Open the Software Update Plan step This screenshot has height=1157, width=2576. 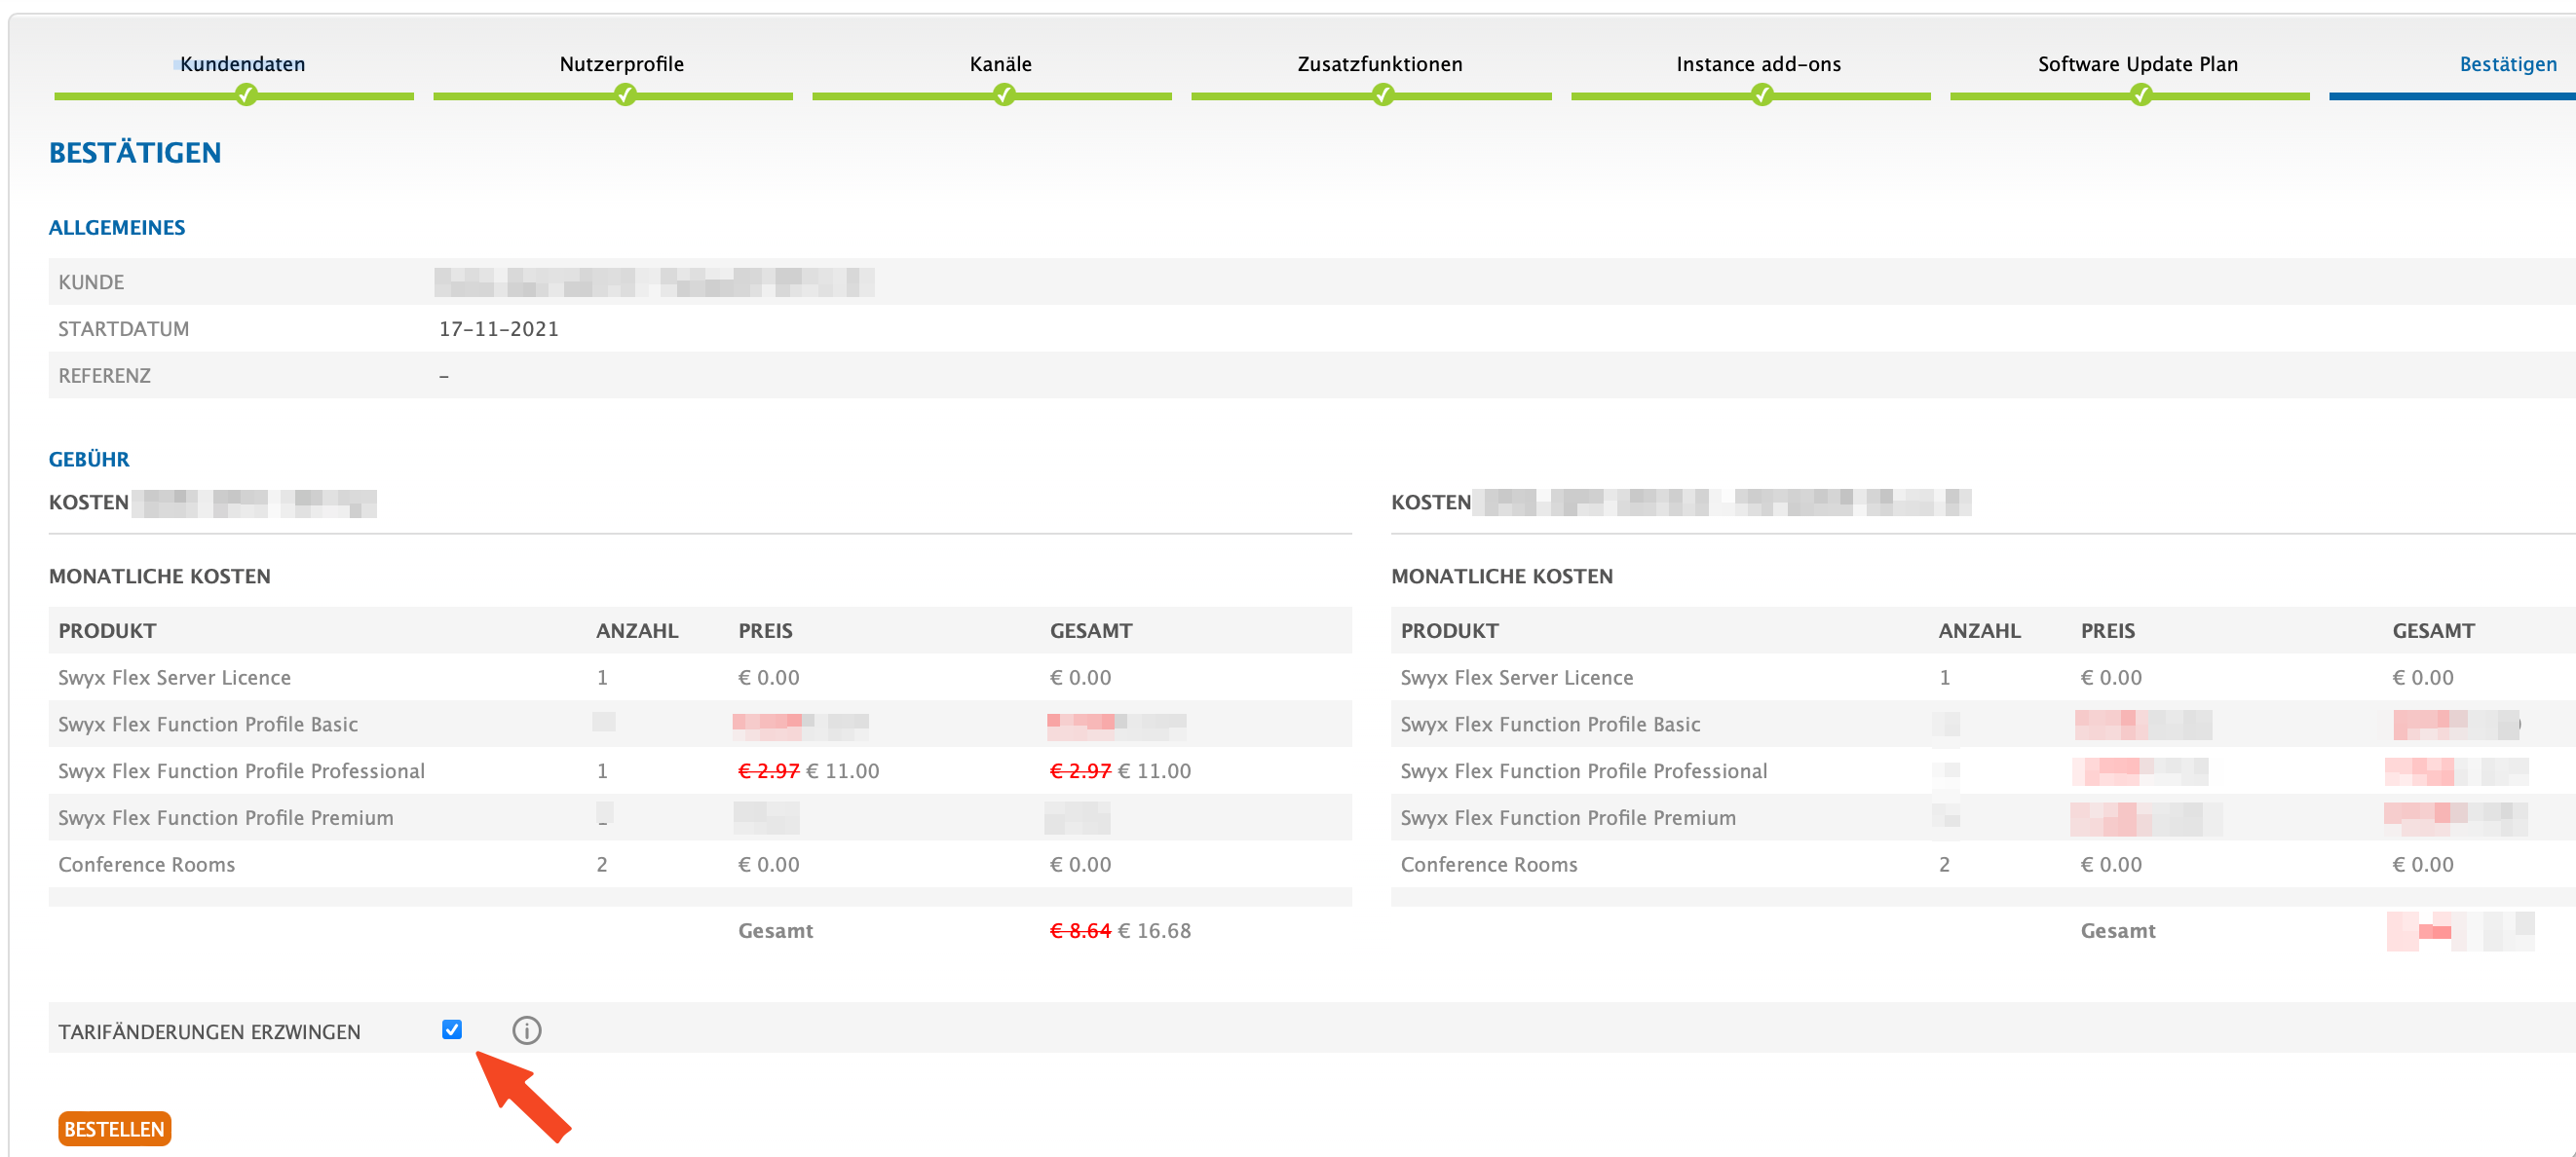point(2137,64)
